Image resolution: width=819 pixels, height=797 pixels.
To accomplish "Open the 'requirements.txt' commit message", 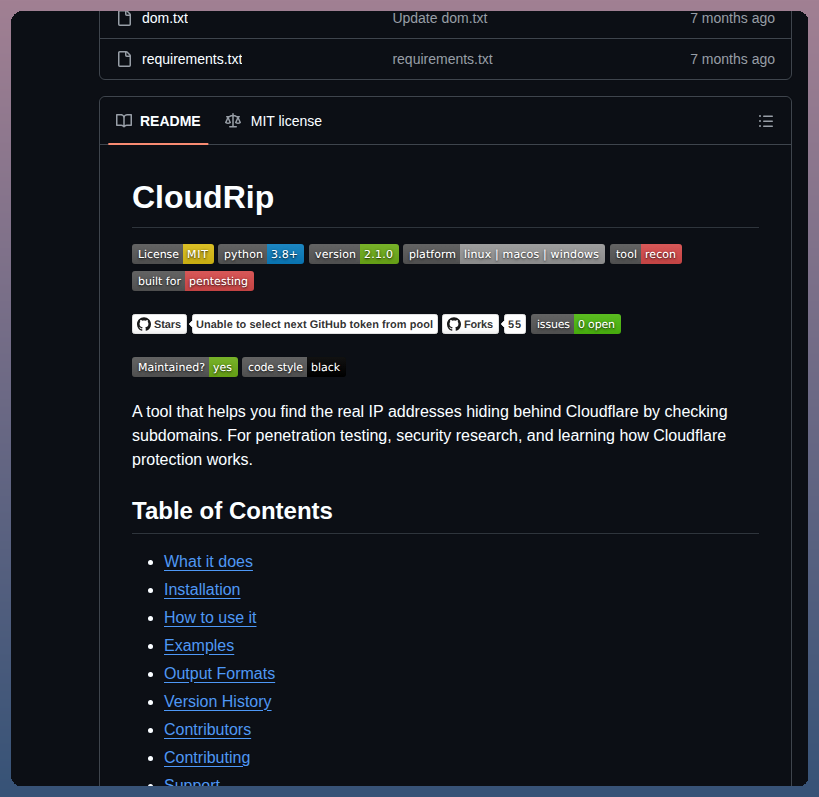I will tap(442, 59).
